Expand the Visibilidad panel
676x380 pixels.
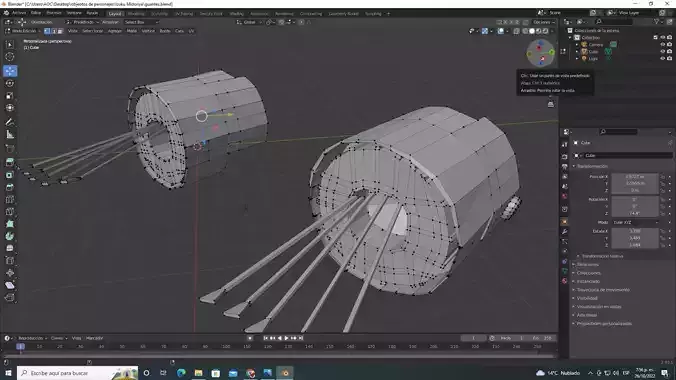pyautogui.click(x=587, y=298)
